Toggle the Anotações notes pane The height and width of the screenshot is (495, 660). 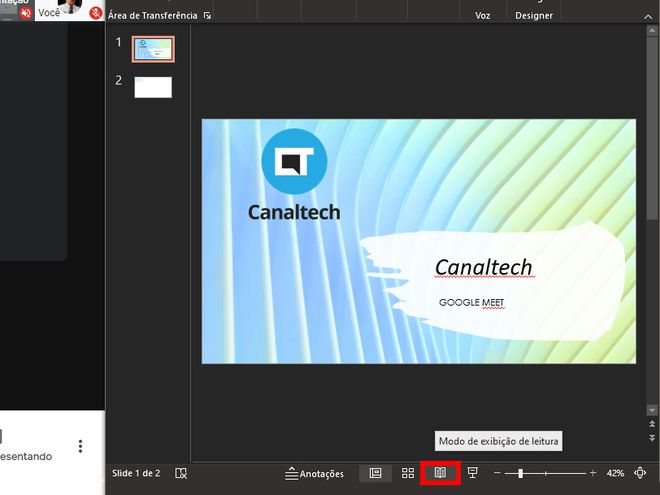coord(314,474)
